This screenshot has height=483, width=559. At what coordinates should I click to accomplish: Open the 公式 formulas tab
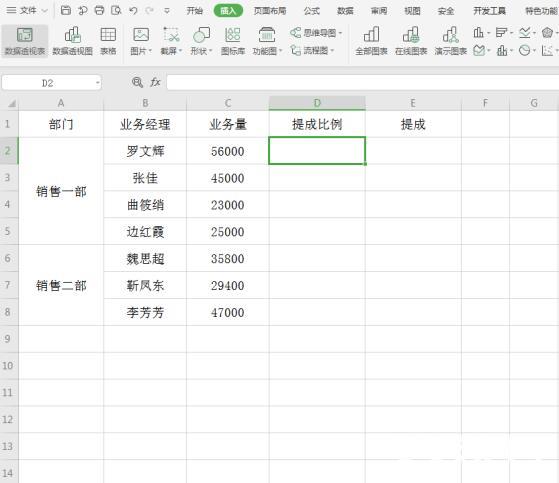coord(312,11)
